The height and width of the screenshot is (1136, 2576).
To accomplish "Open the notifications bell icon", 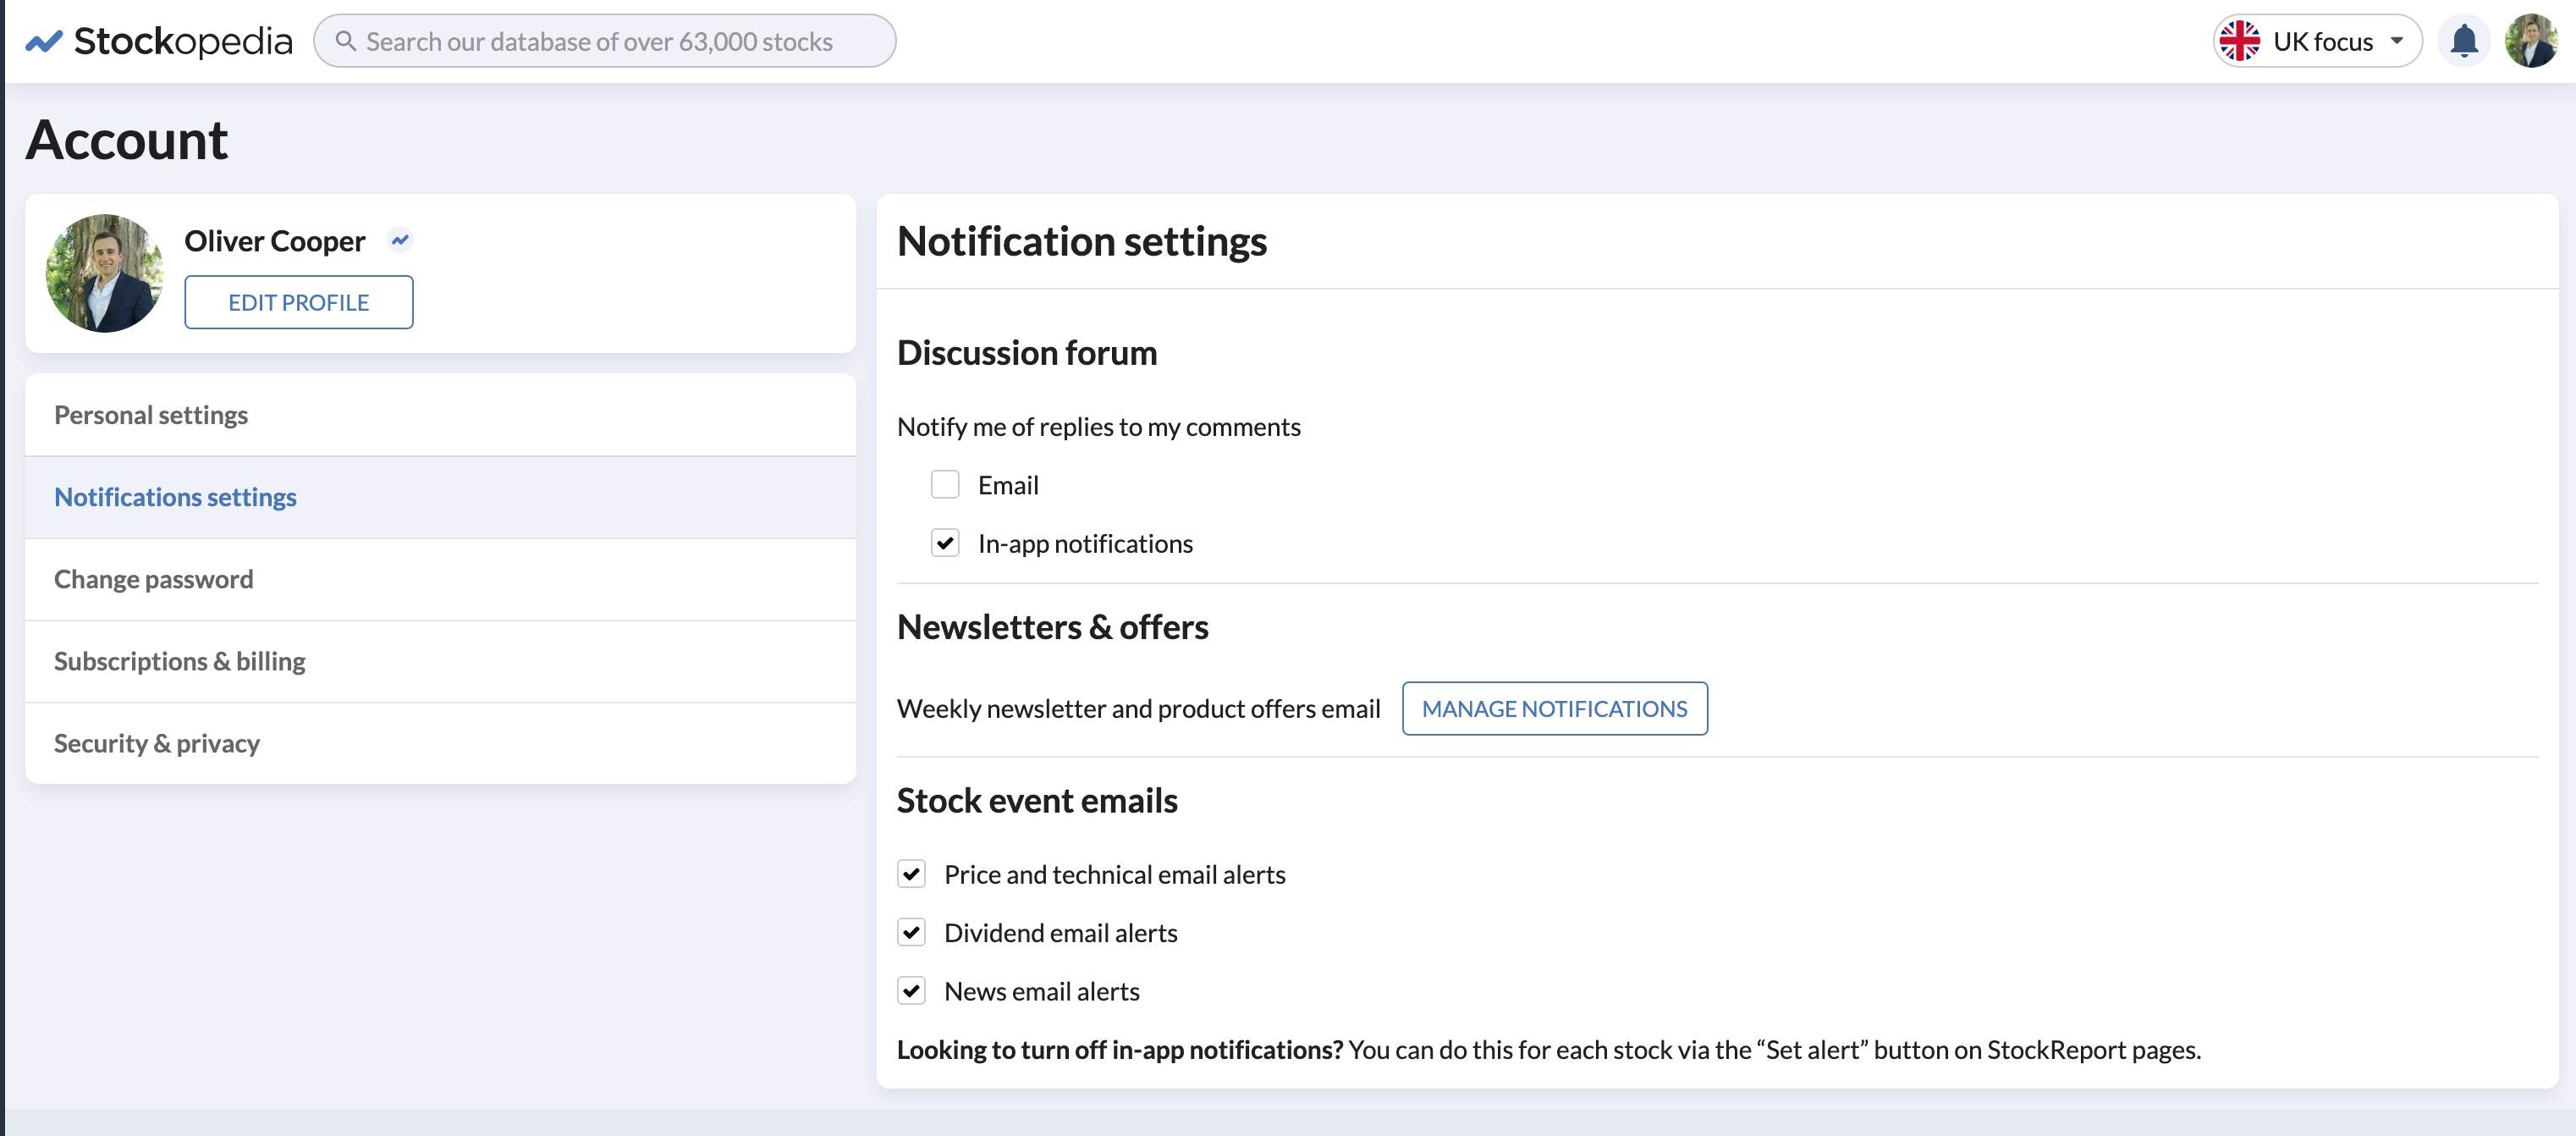I will (x=2463, y=41).
